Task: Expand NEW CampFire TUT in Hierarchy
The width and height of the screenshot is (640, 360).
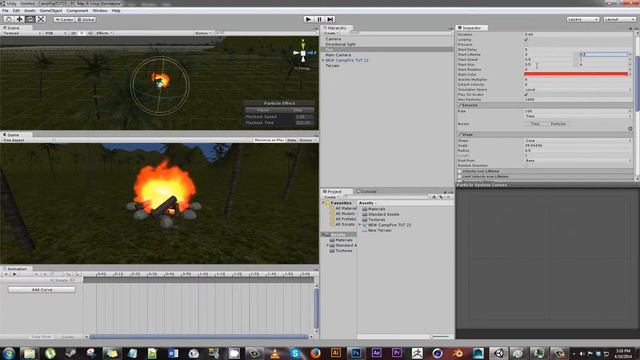Action: point(323,60)
